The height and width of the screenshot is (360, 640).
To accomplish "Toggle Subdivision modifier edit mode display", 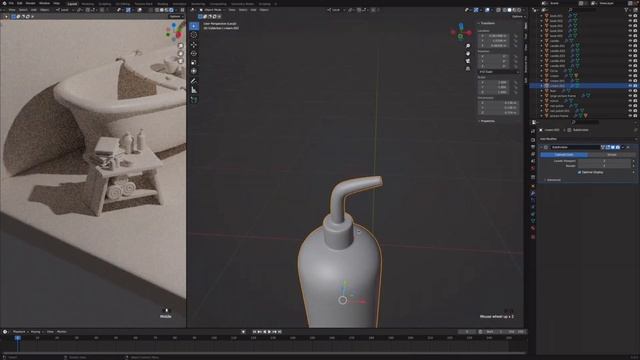I will [608, 147].
